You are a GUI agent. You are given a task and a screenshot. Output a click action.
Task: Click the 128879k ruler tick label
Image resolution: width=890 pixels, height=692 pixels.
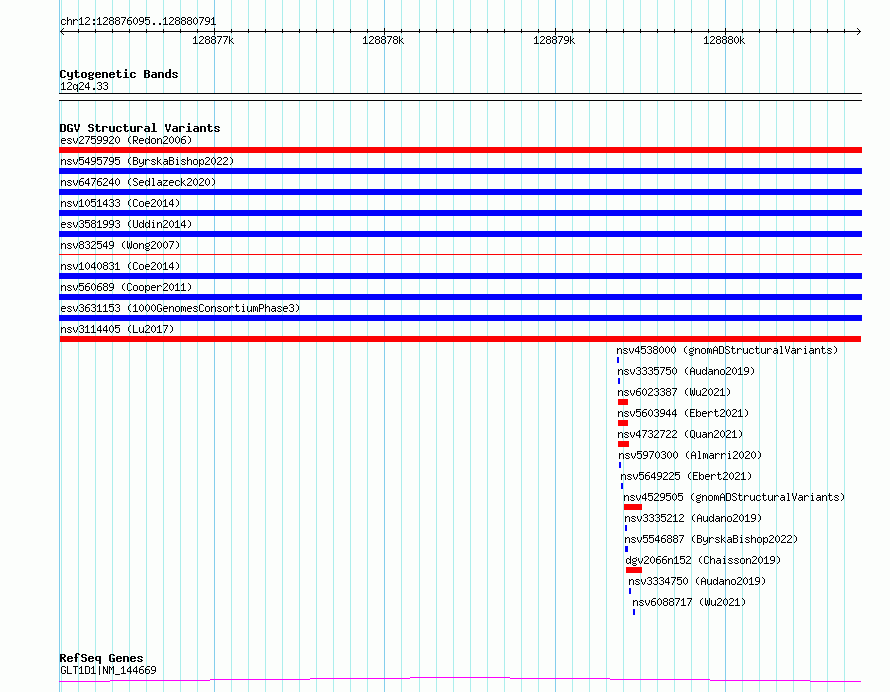pos(554,40)
